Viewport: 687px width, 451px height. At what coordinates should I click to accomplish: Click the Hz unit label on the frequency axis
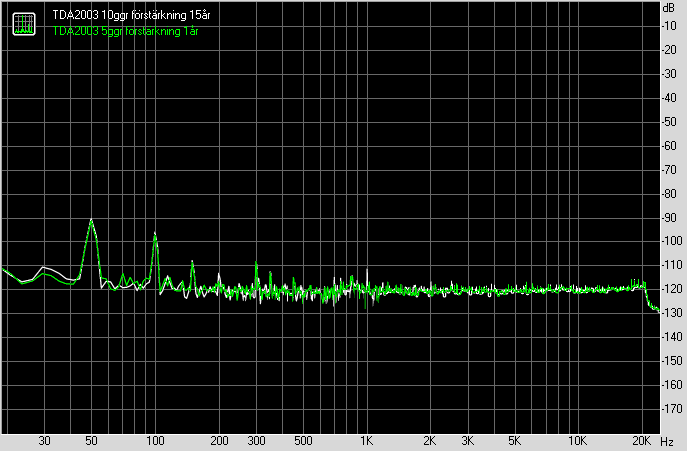(x=667, y=442)
